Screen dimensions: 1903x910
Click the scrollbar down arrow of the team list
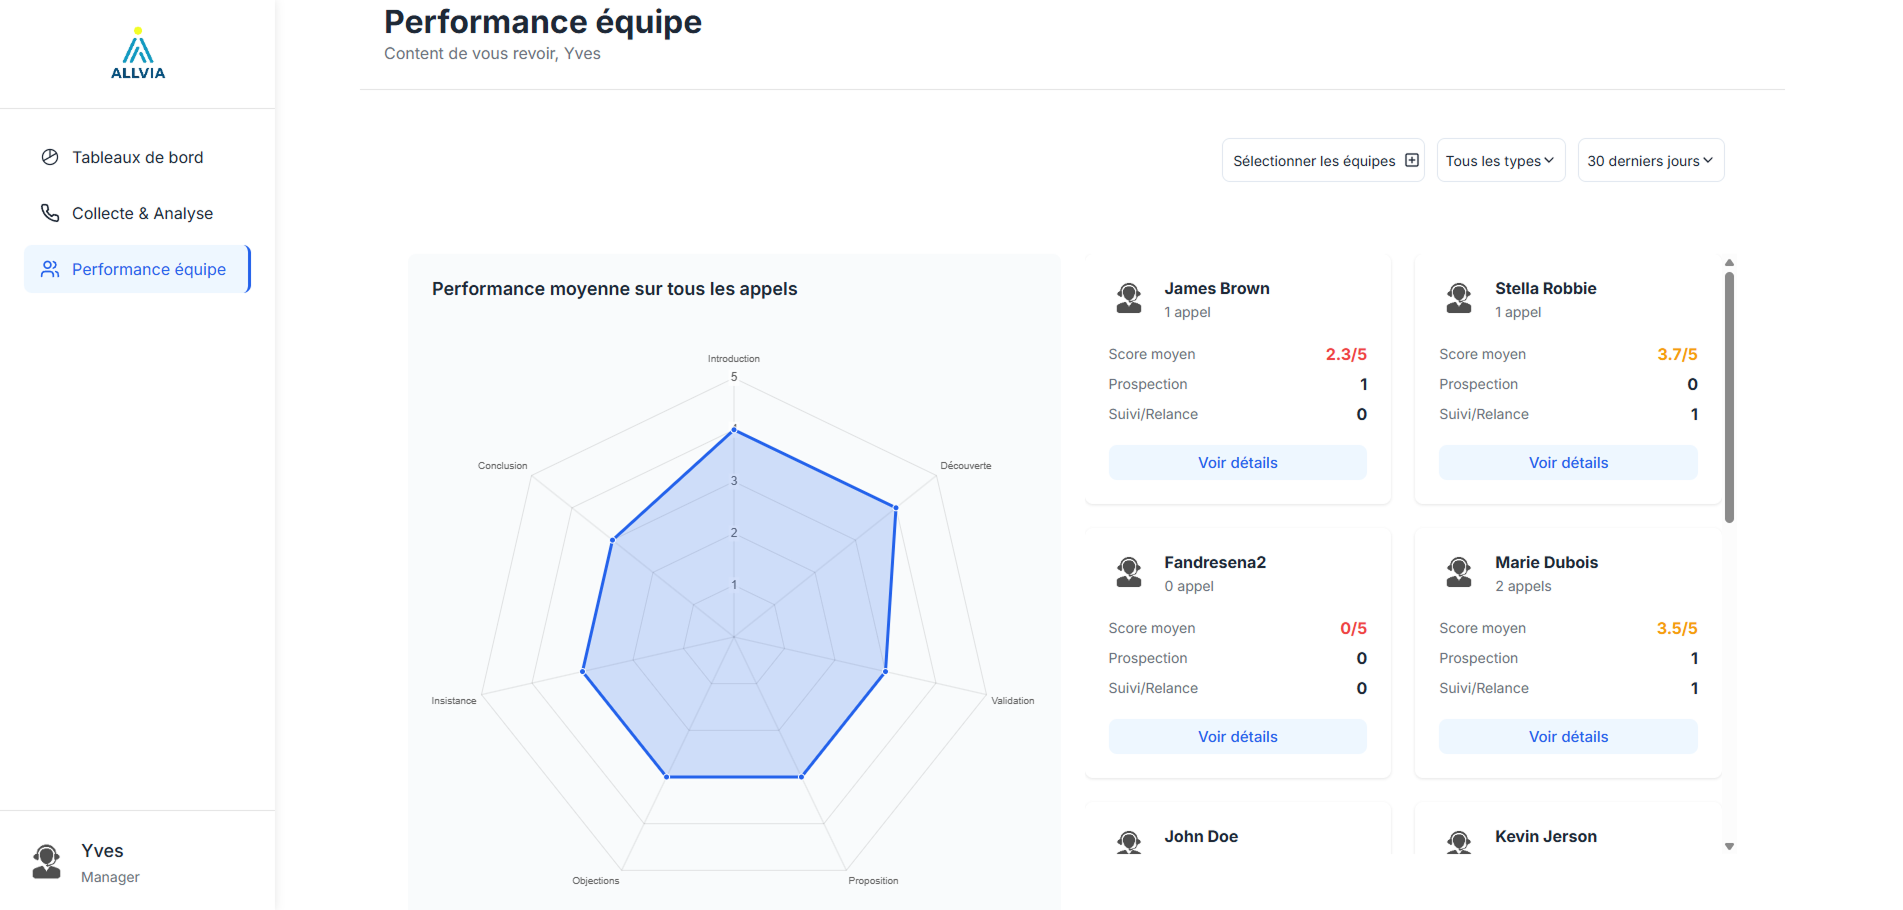point(1729,847)
